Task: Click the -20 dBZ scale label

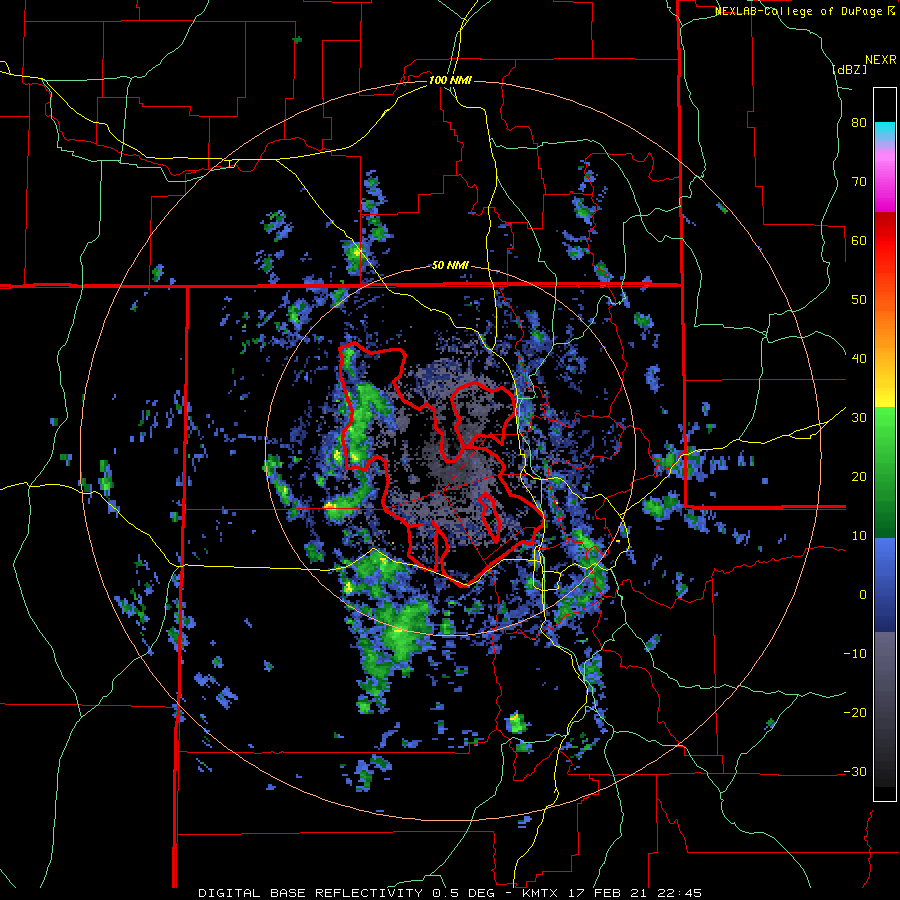Action: tap(855, 712)
